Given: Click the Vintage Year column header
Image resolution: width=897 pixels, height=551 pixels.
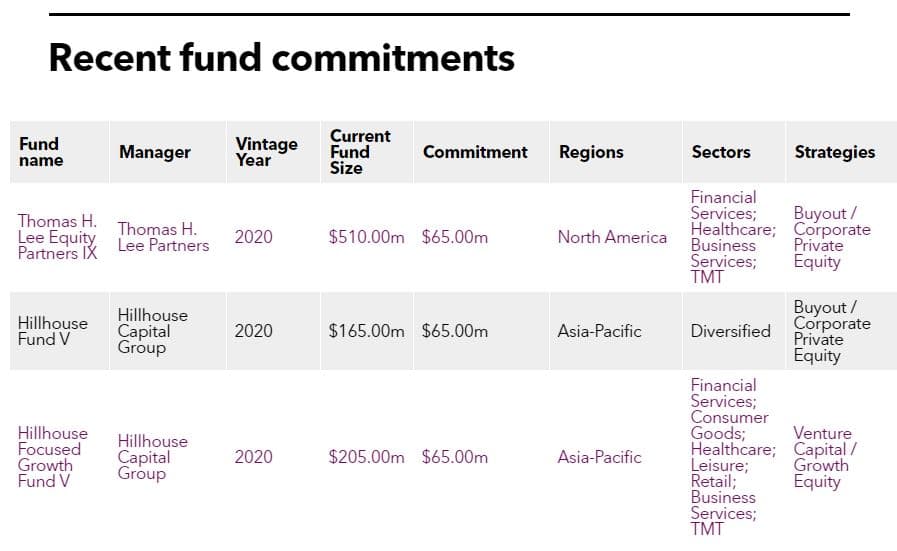Looking at the screenshot, I should pyautogui.click(x=266, y=152).
